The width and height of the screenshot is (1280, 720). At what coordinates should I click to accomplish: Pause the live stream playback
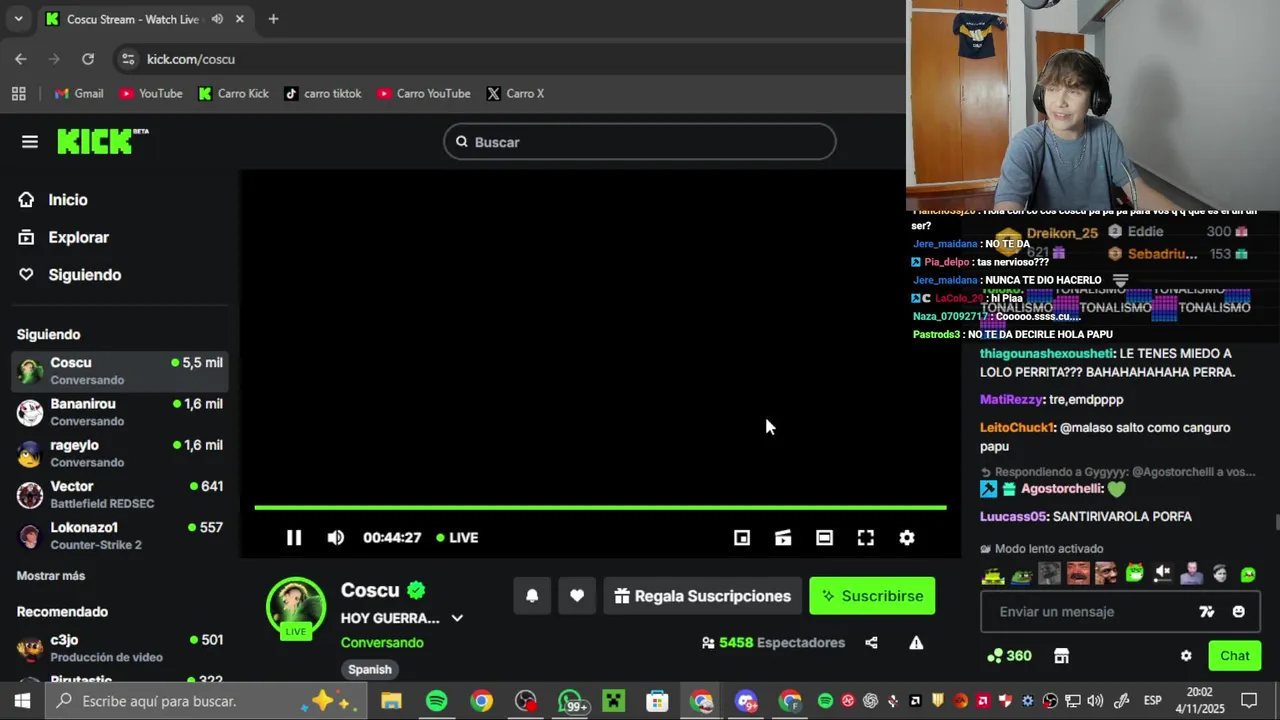click(x=294, y=538)
